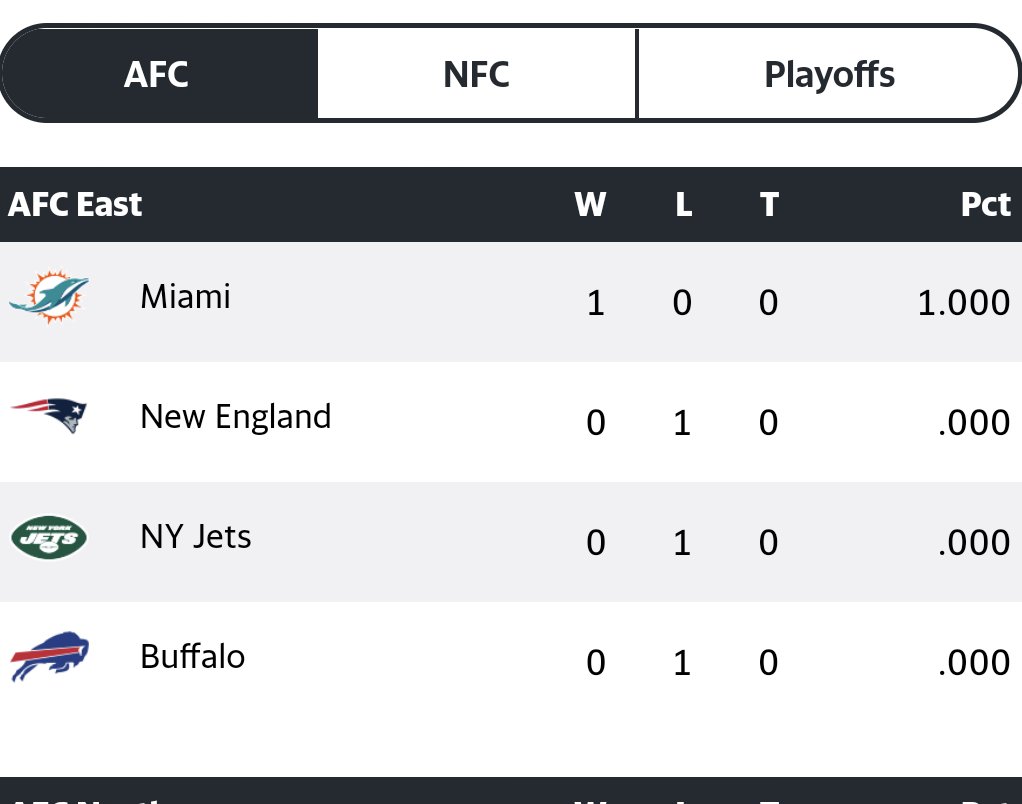Viewport: 1022px width, 804px height.
Task: Open the New England team link
Action: [x=235, y=416]
